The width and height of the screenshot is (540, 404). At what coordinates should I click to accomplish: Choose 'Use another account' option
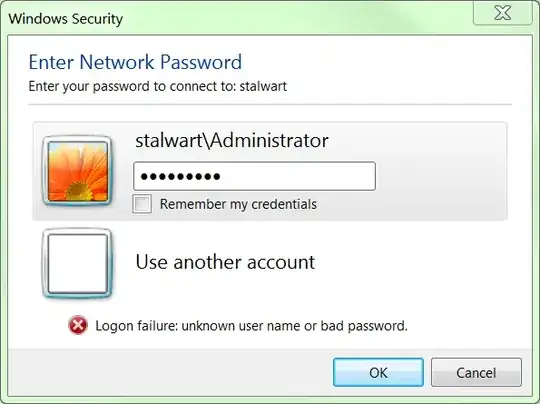(225, 262)
